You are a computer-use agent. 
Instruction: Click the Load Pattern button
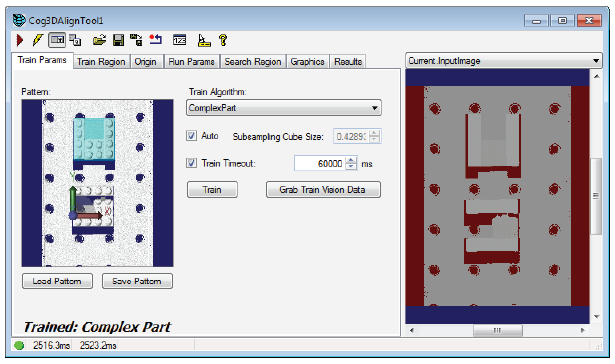[57, 281]
